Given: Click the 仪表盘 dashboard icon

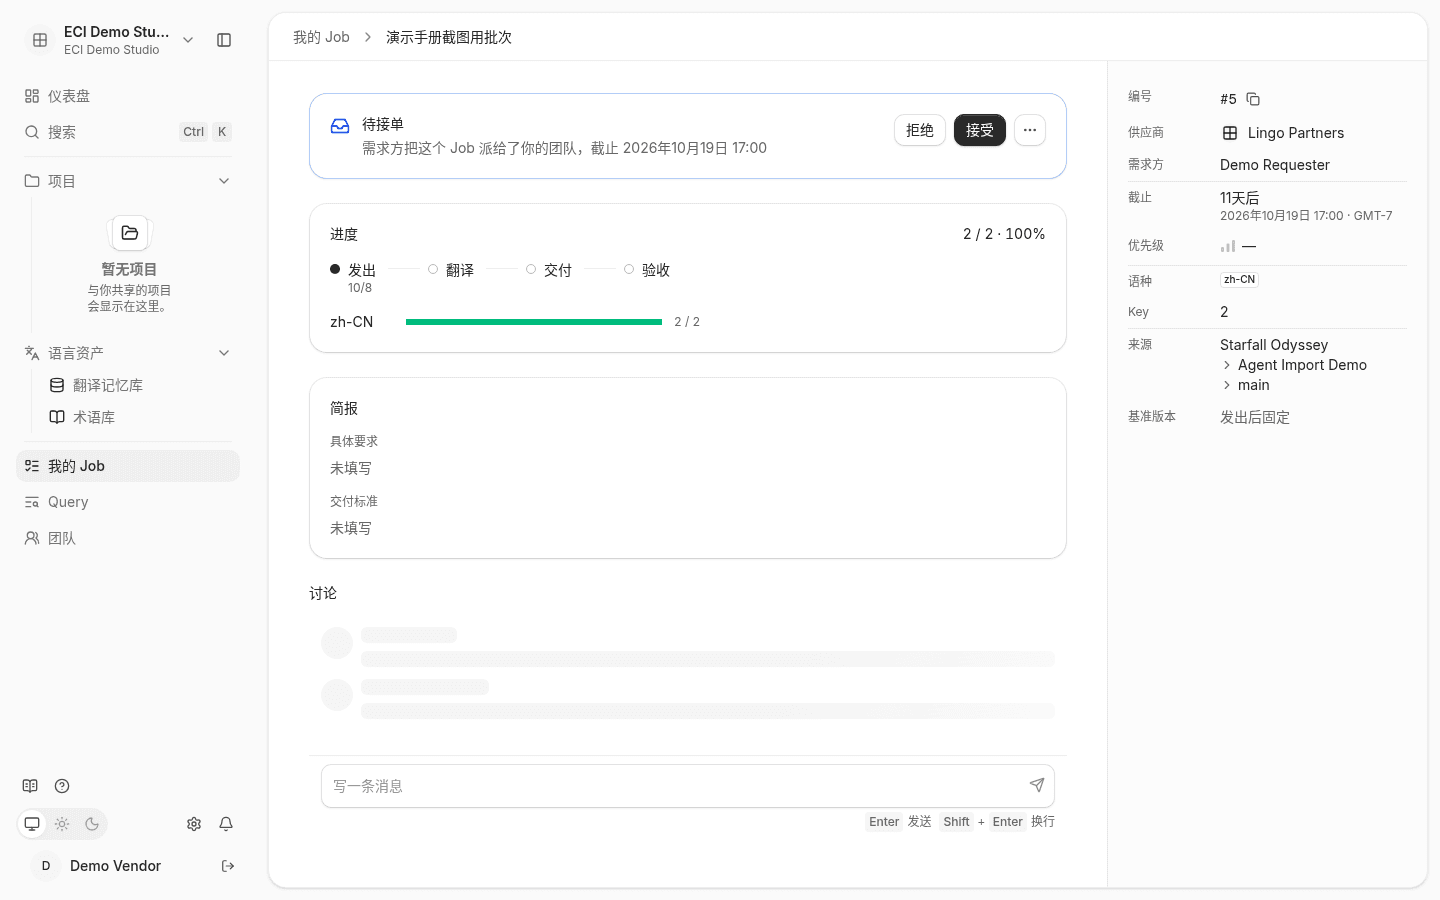Looking at the screenshot, I should tap(32, 96).
